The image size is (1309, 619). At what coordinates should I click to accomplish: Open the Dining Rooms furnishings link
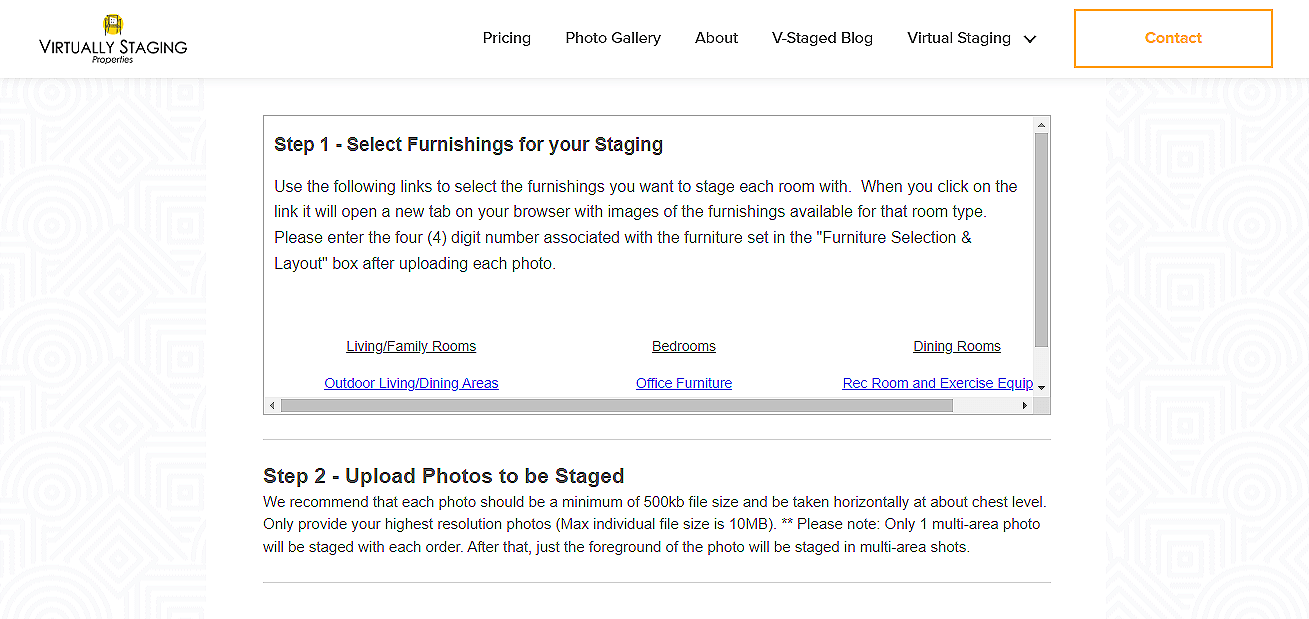956,346
